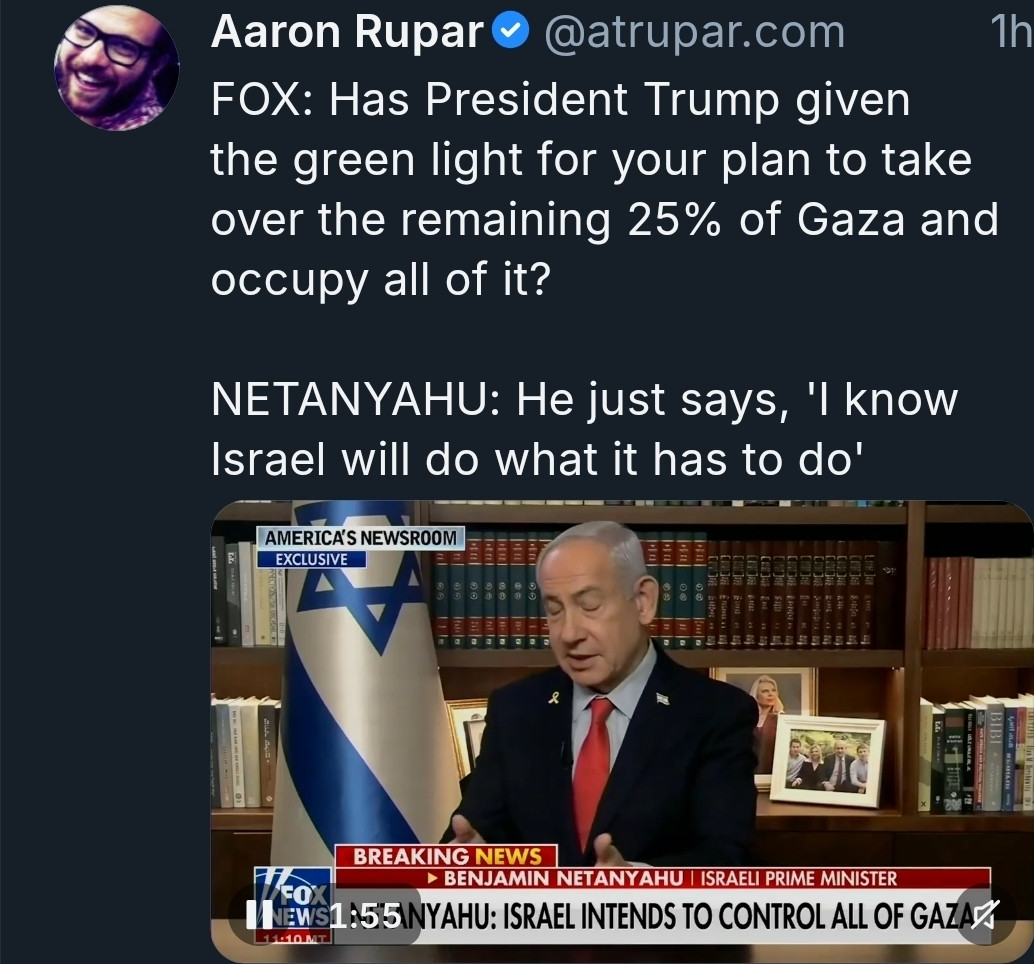Click the blue verified checkmark badge
Image resolution: width=1034 pixels, height=964 pixels.
tap(512, 32)
